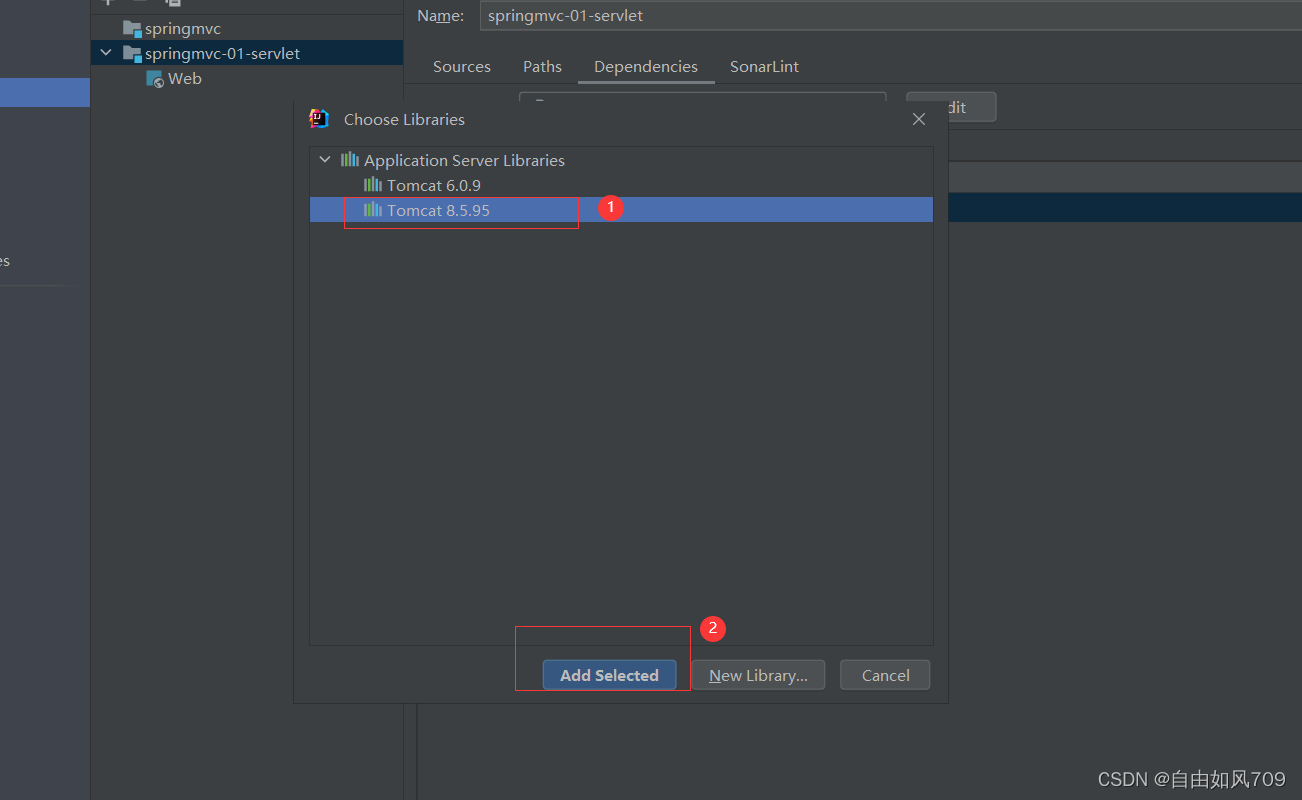This screenshot has width=1302, height=800.
Task: Collapse the Application Server Libraries node
Action: click(325, 160)
